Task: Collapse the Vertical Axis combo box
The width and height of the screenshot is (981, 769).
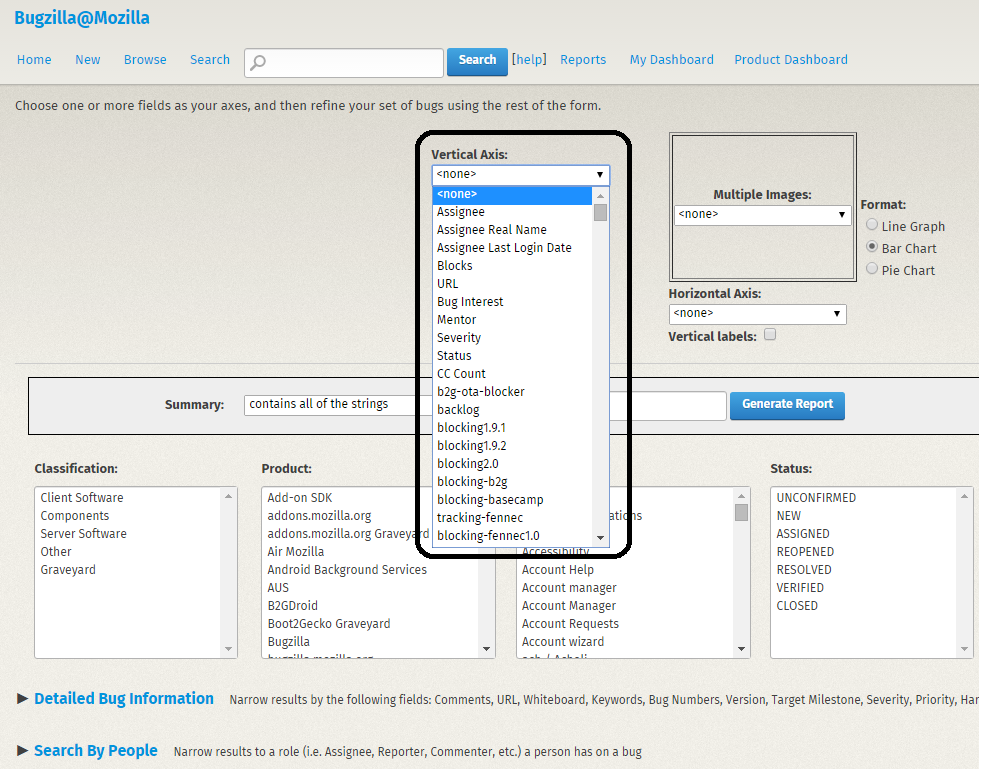Action: coord(521,175)
